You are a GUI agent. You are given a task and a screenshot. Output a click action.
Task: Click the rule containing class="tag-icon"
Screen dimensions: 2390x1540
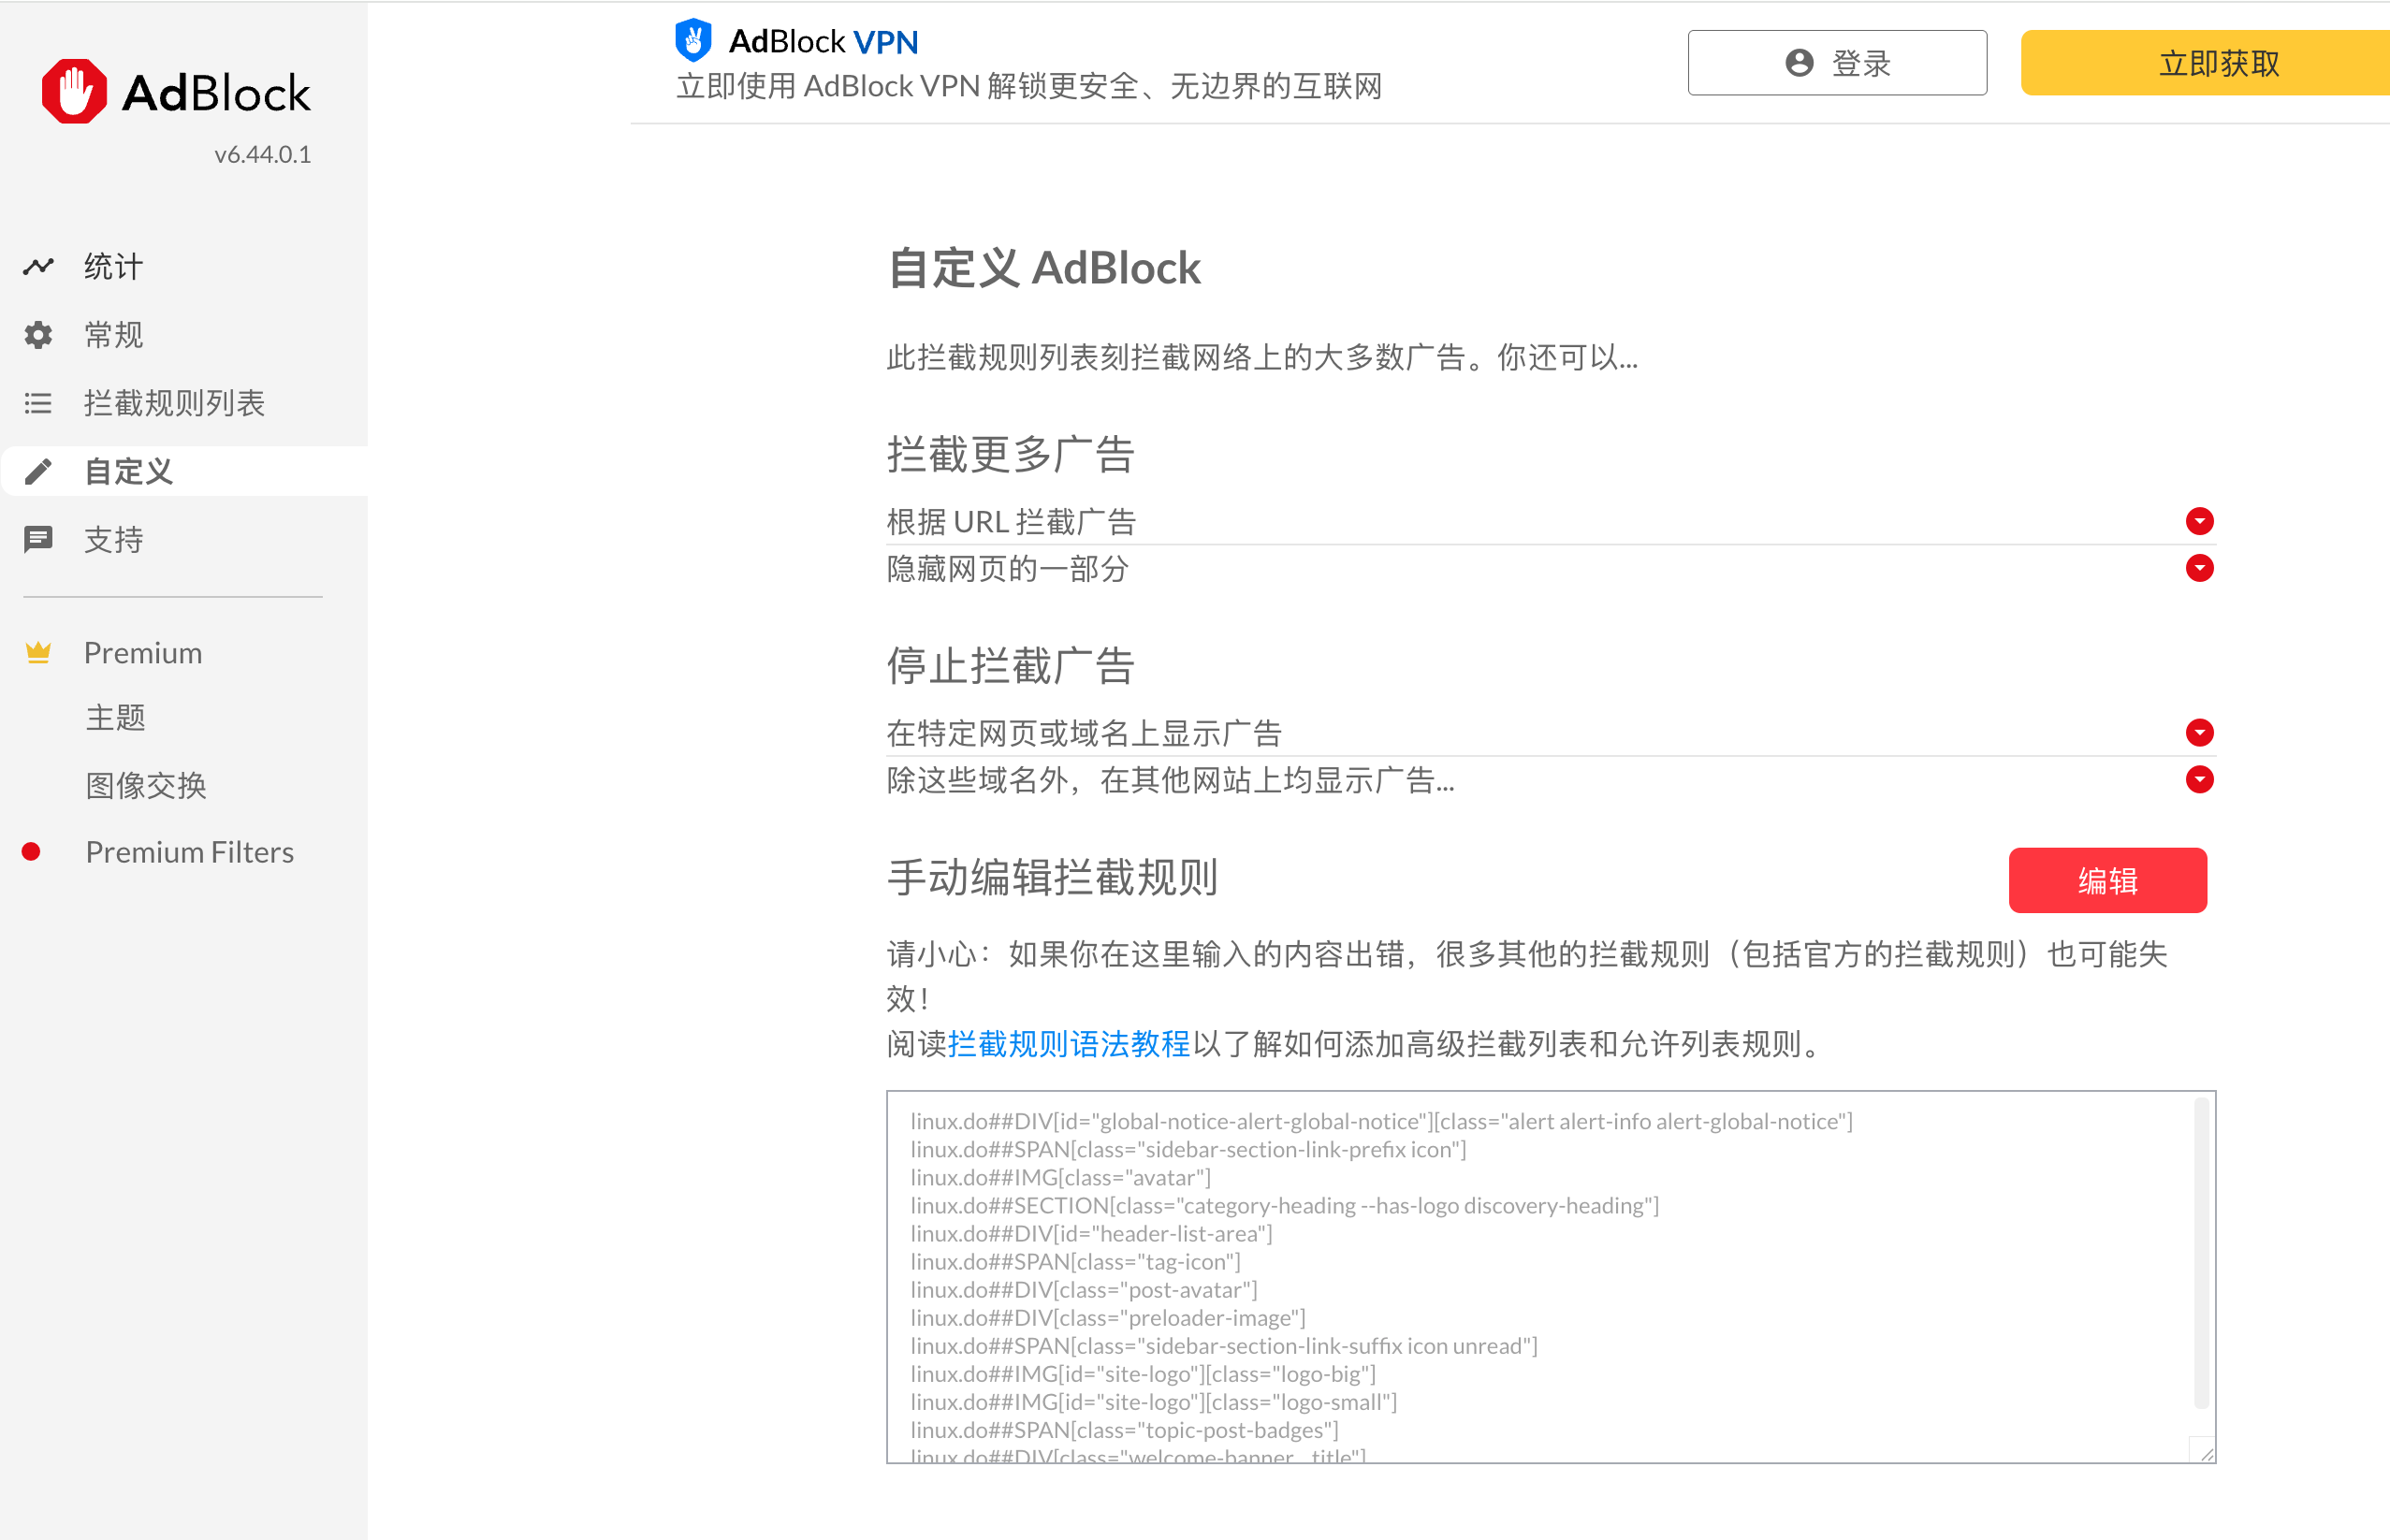pyautogui.click(x=1075, y=1261)
